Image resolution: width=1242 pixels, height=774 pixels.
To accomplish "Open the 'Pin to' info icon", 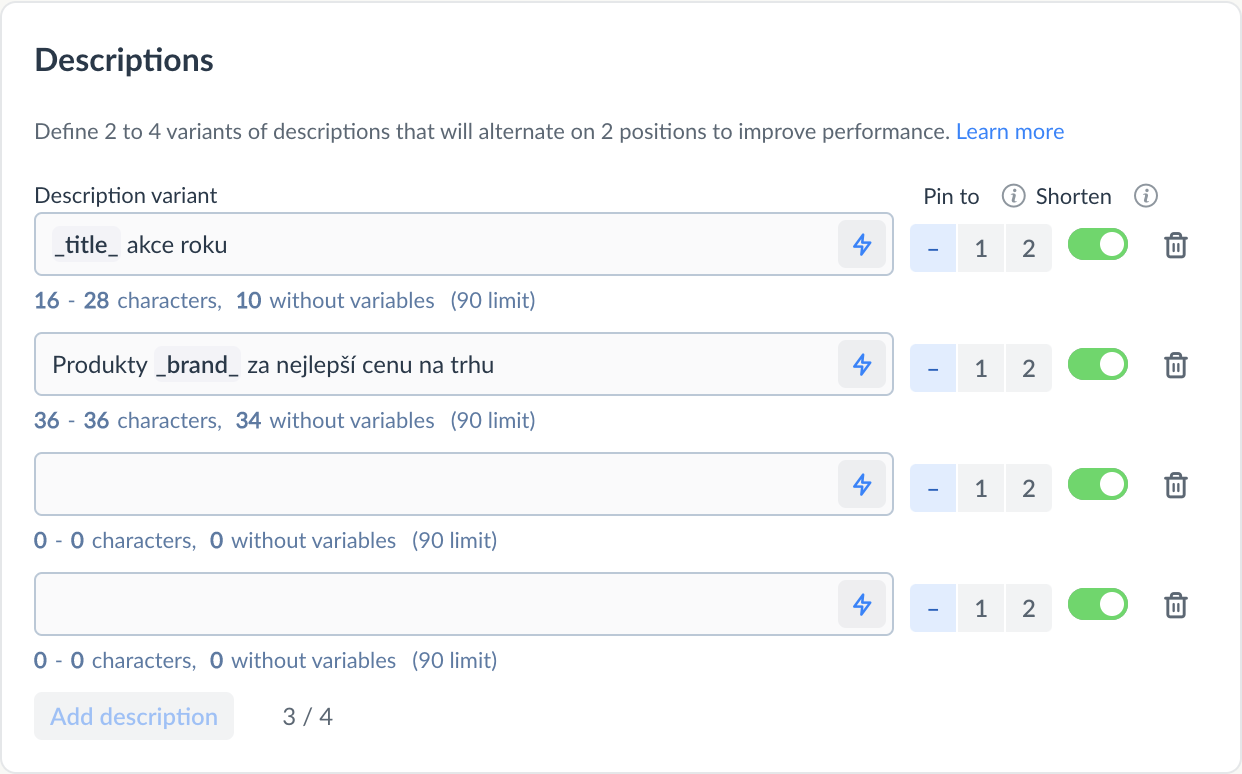I will [x=1013, y=196].
